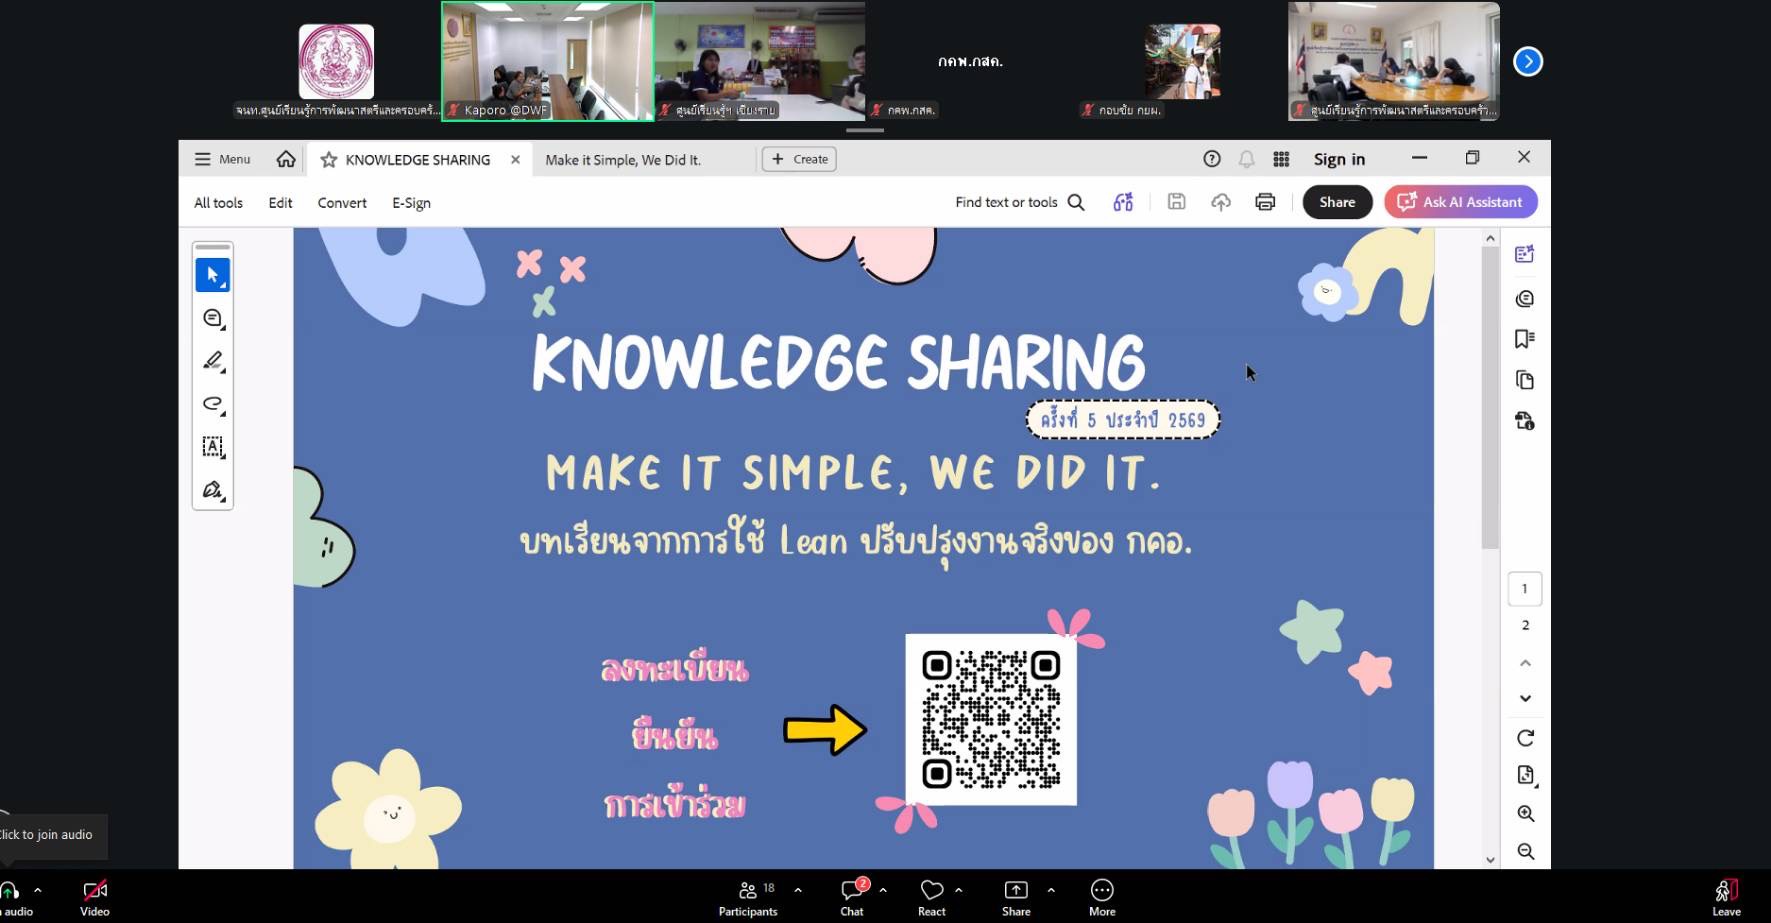Click Ask AI Assistant
This screenshot has width=1771, height=923.
1460,202
